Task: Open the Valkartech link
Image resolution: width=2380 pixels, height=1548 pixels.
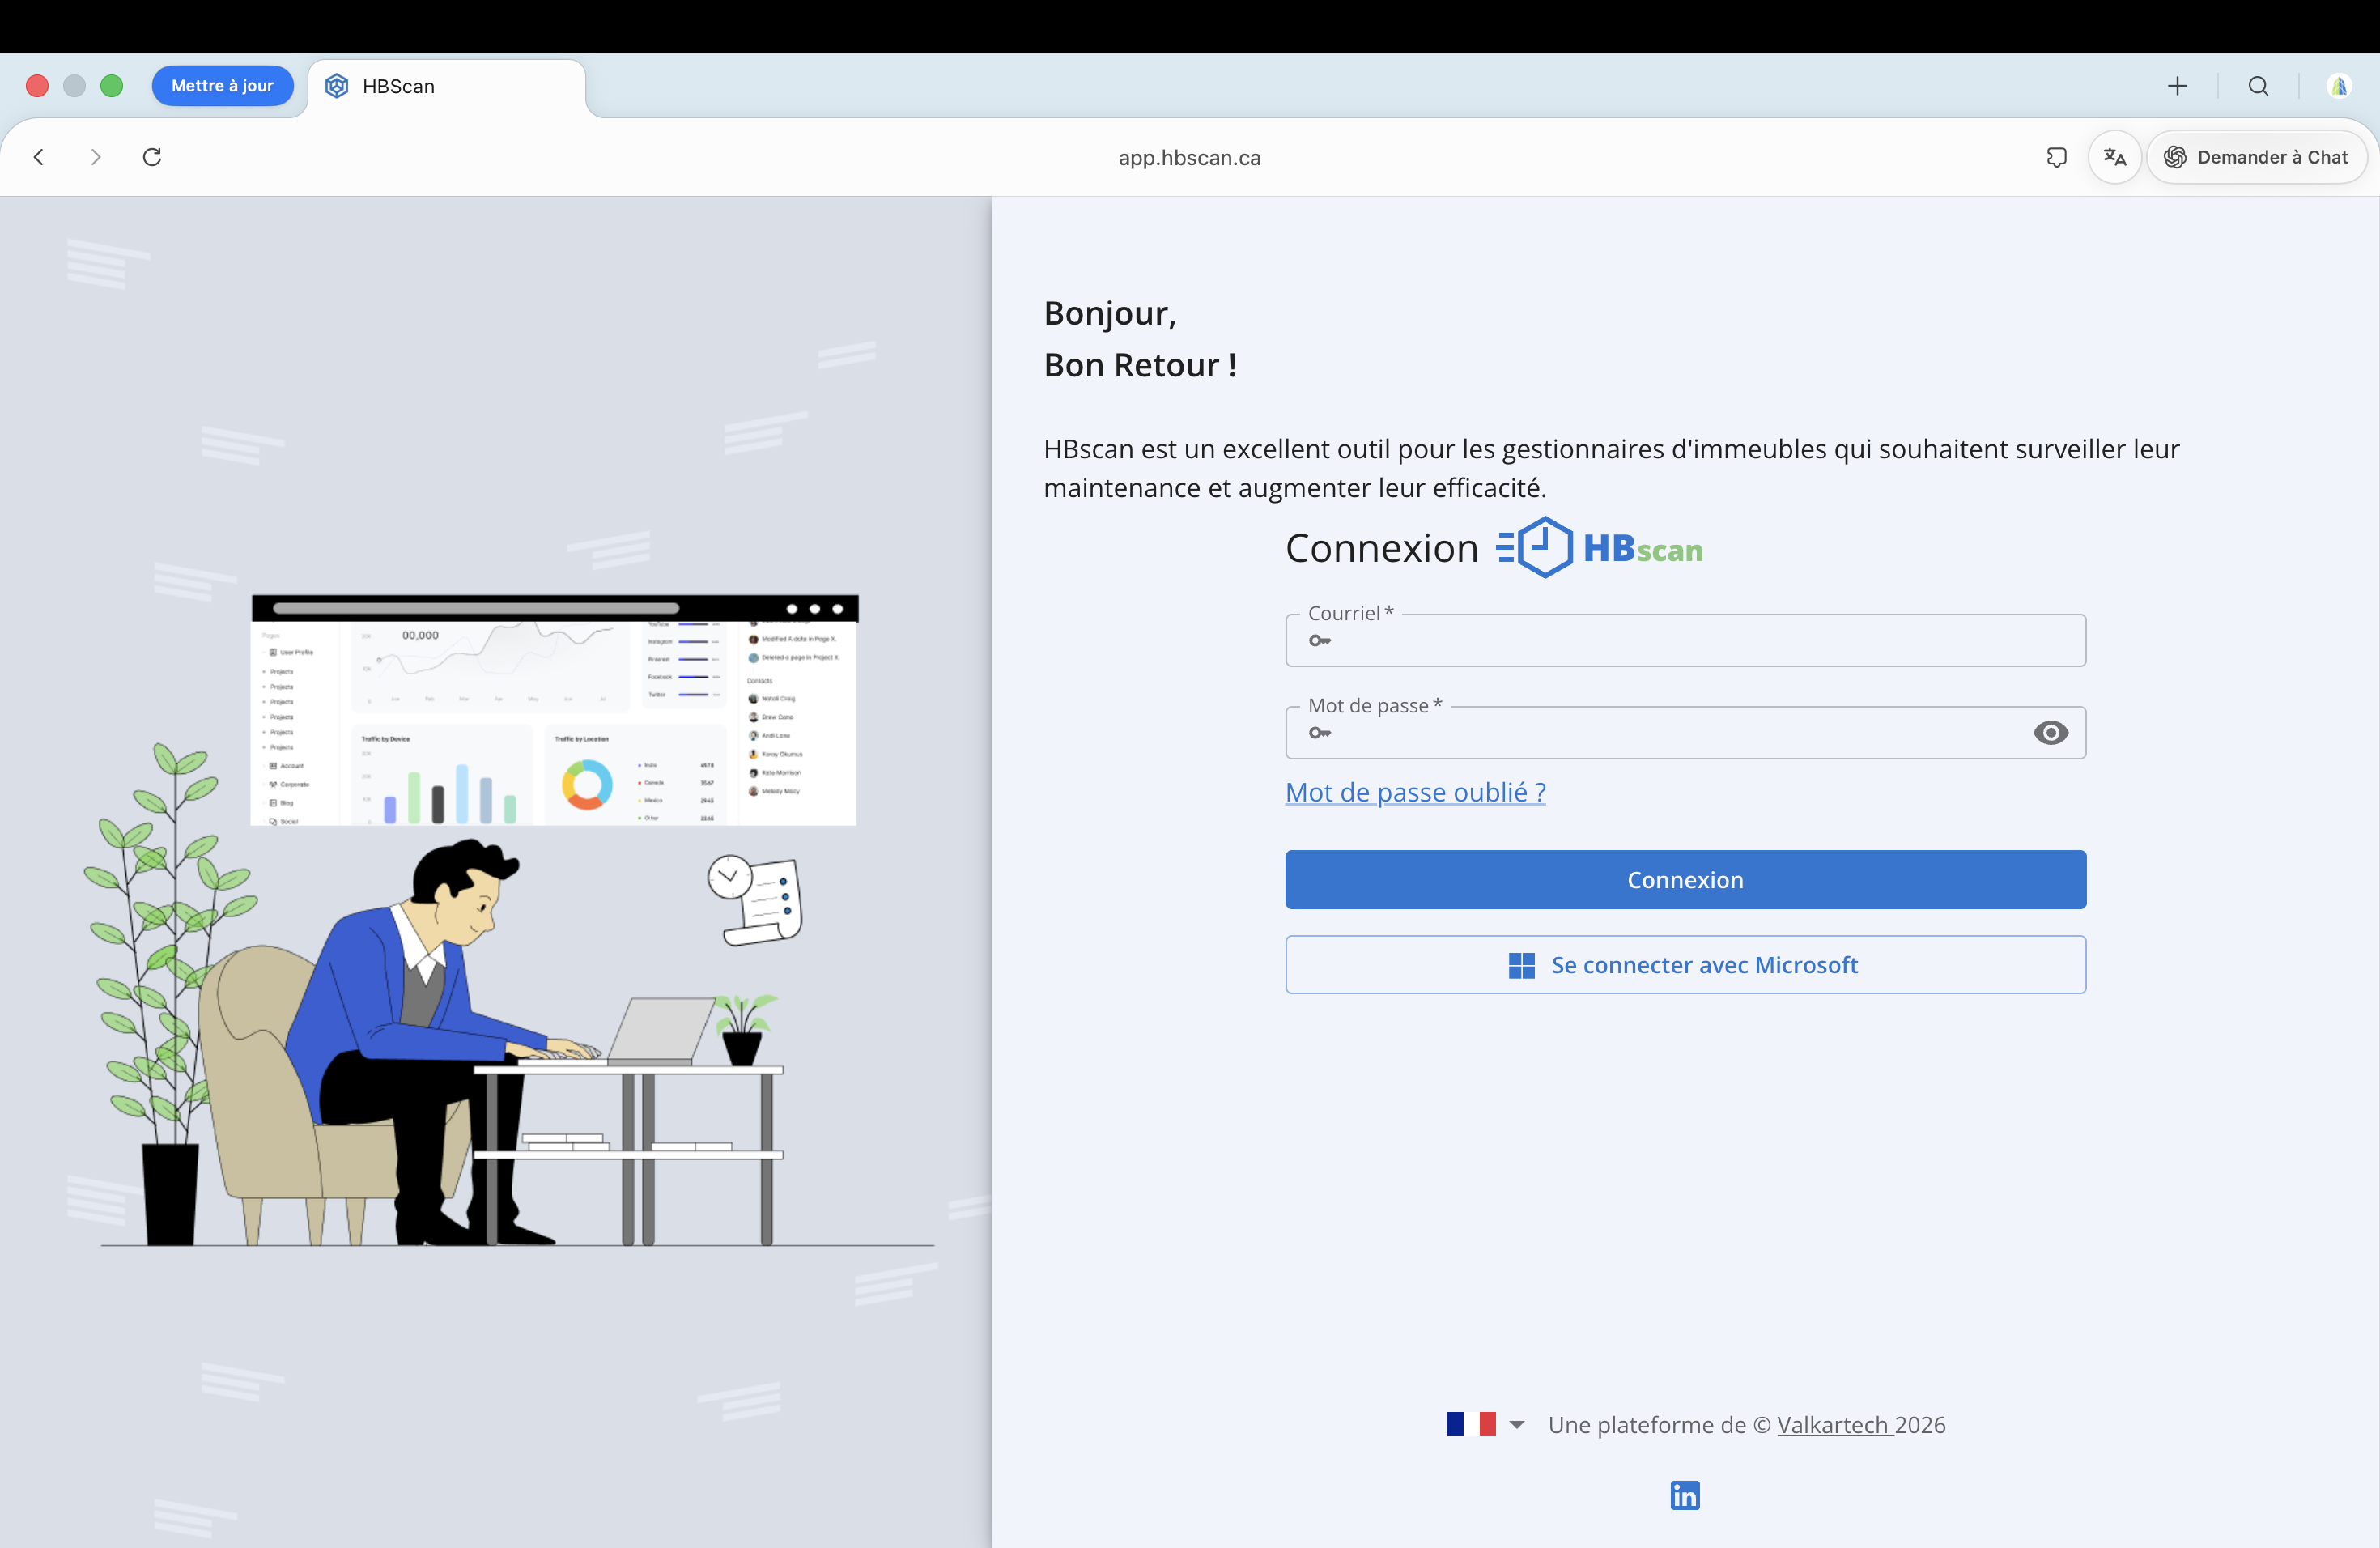Action: pyautogui.click(x=1834, y=1424)
